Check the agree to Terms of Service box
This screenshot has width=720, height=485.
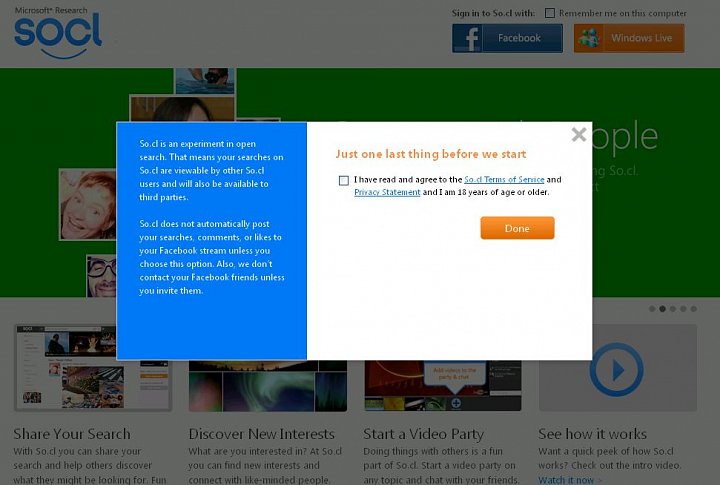343,180
